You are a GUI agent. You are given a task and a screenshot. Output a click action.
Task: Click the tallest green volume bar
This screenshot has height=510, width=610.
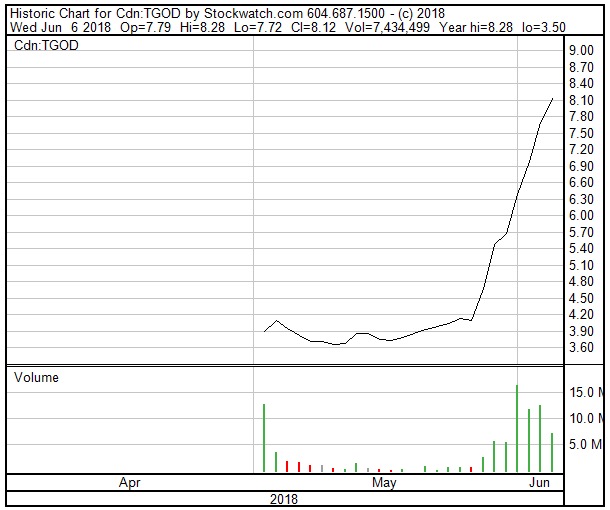(517, 428)
